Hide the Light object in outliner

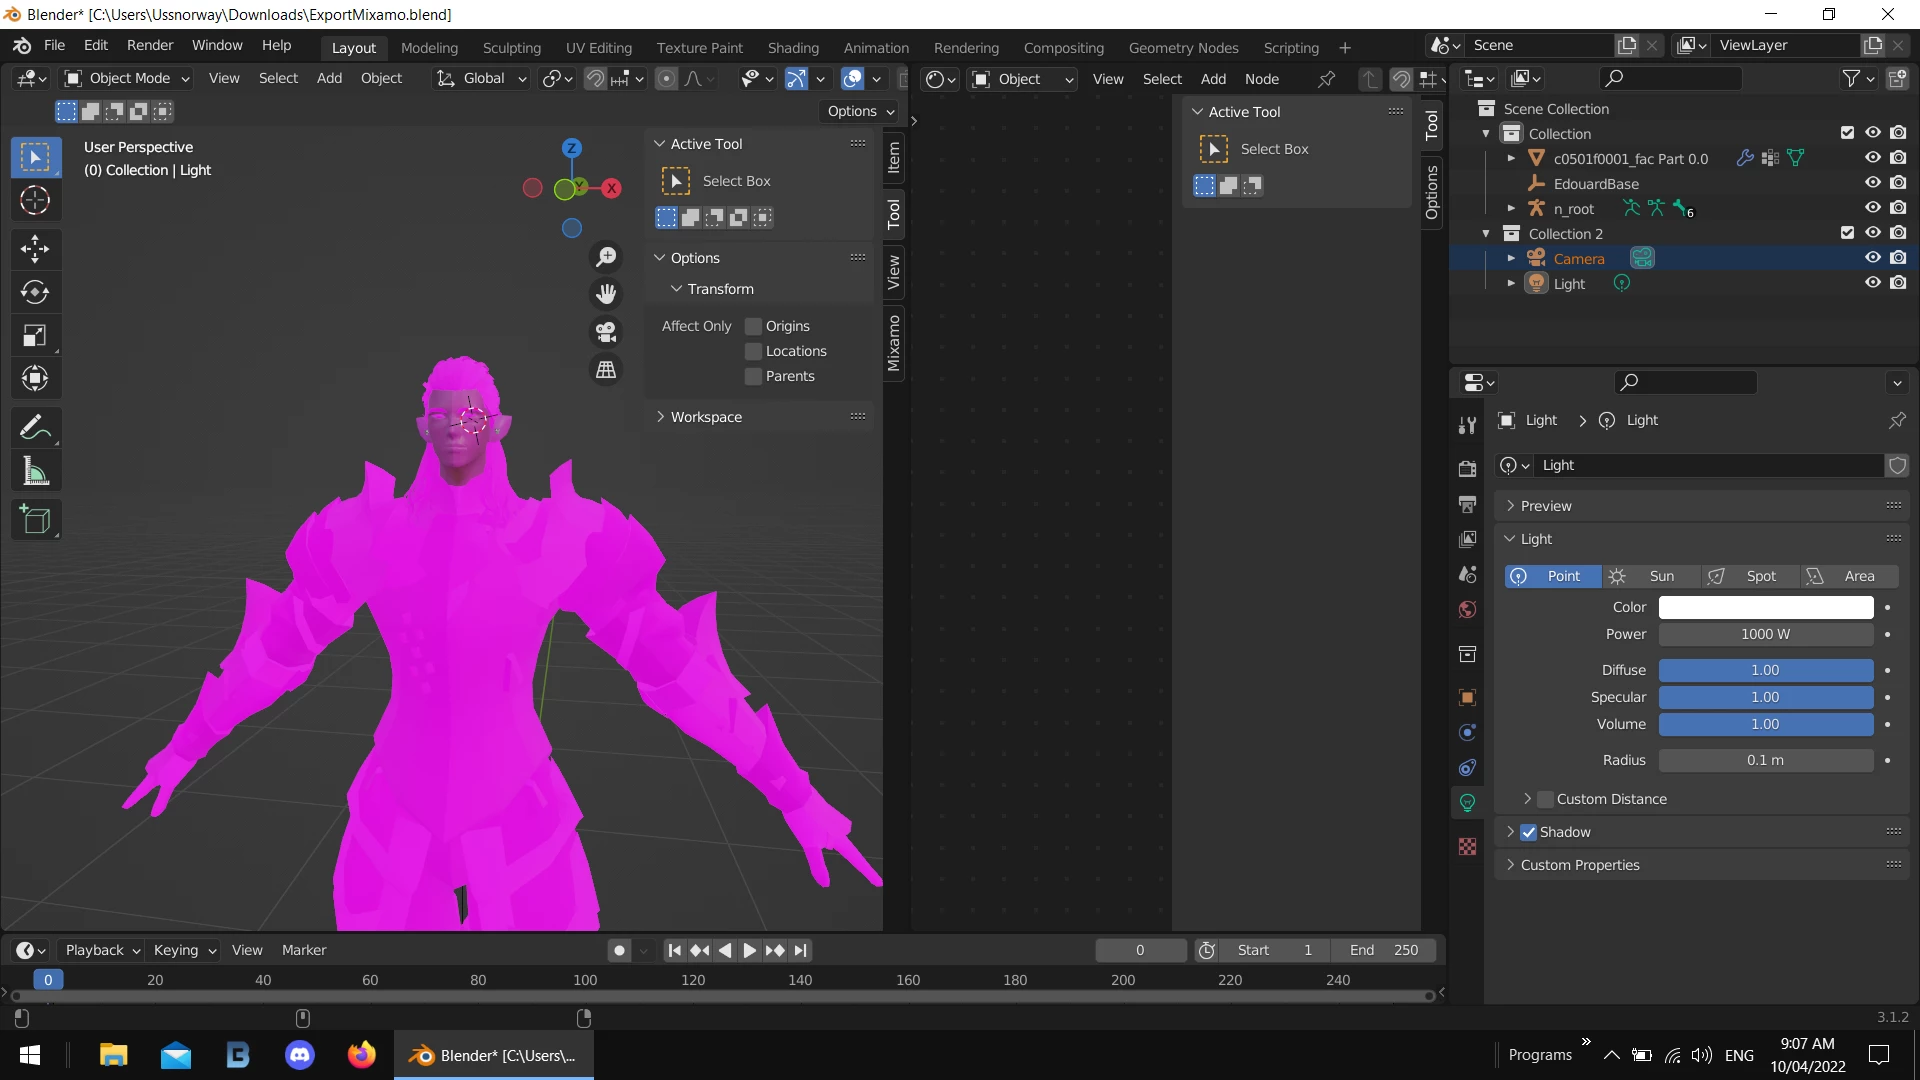click(1872, 283)
